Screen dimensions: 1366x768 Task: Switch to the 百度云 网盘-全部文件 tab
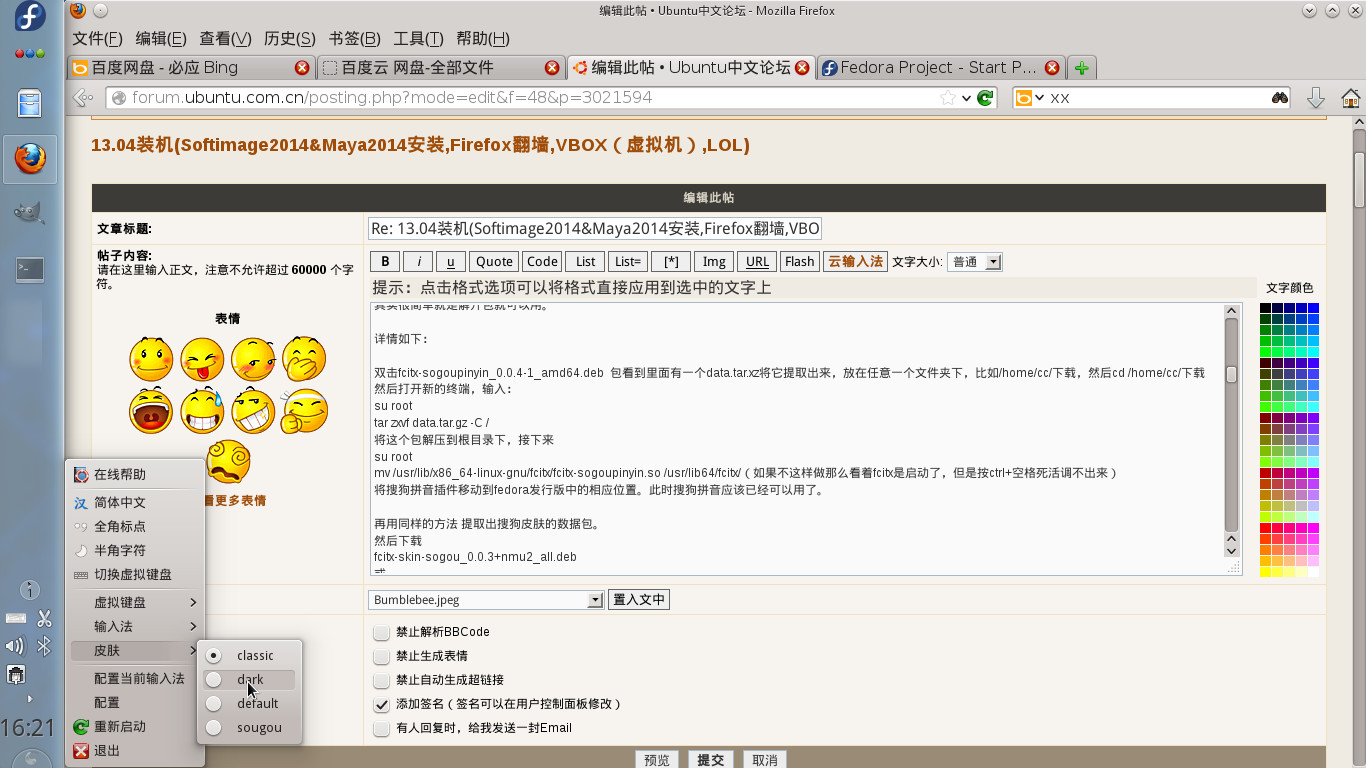(x=440, y=68)
